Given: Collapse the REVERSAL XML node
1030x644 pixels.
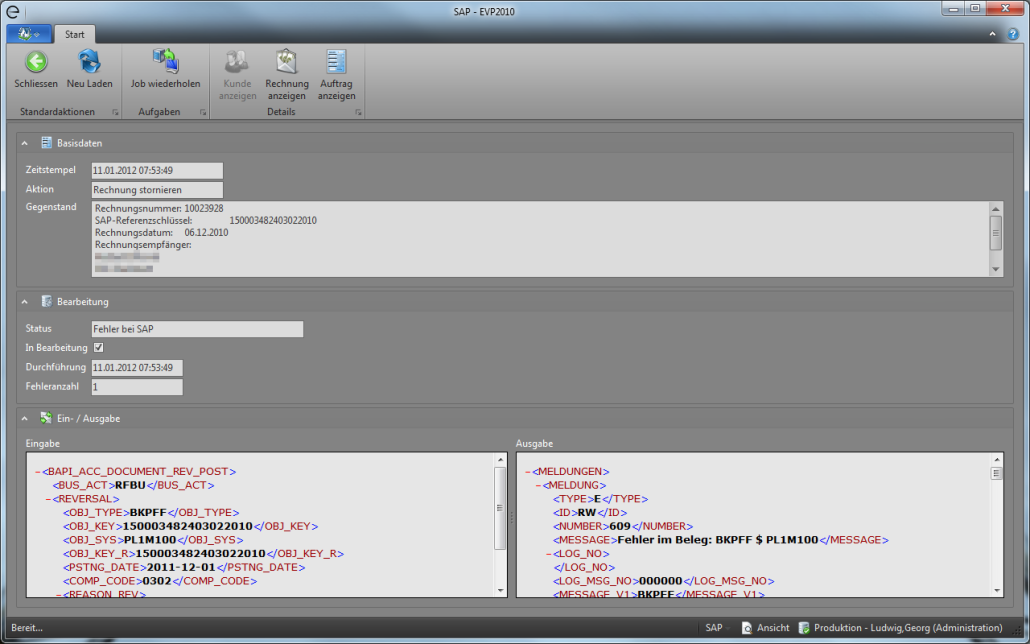Looking at the screenshot, I should click(x=48, y=499).
